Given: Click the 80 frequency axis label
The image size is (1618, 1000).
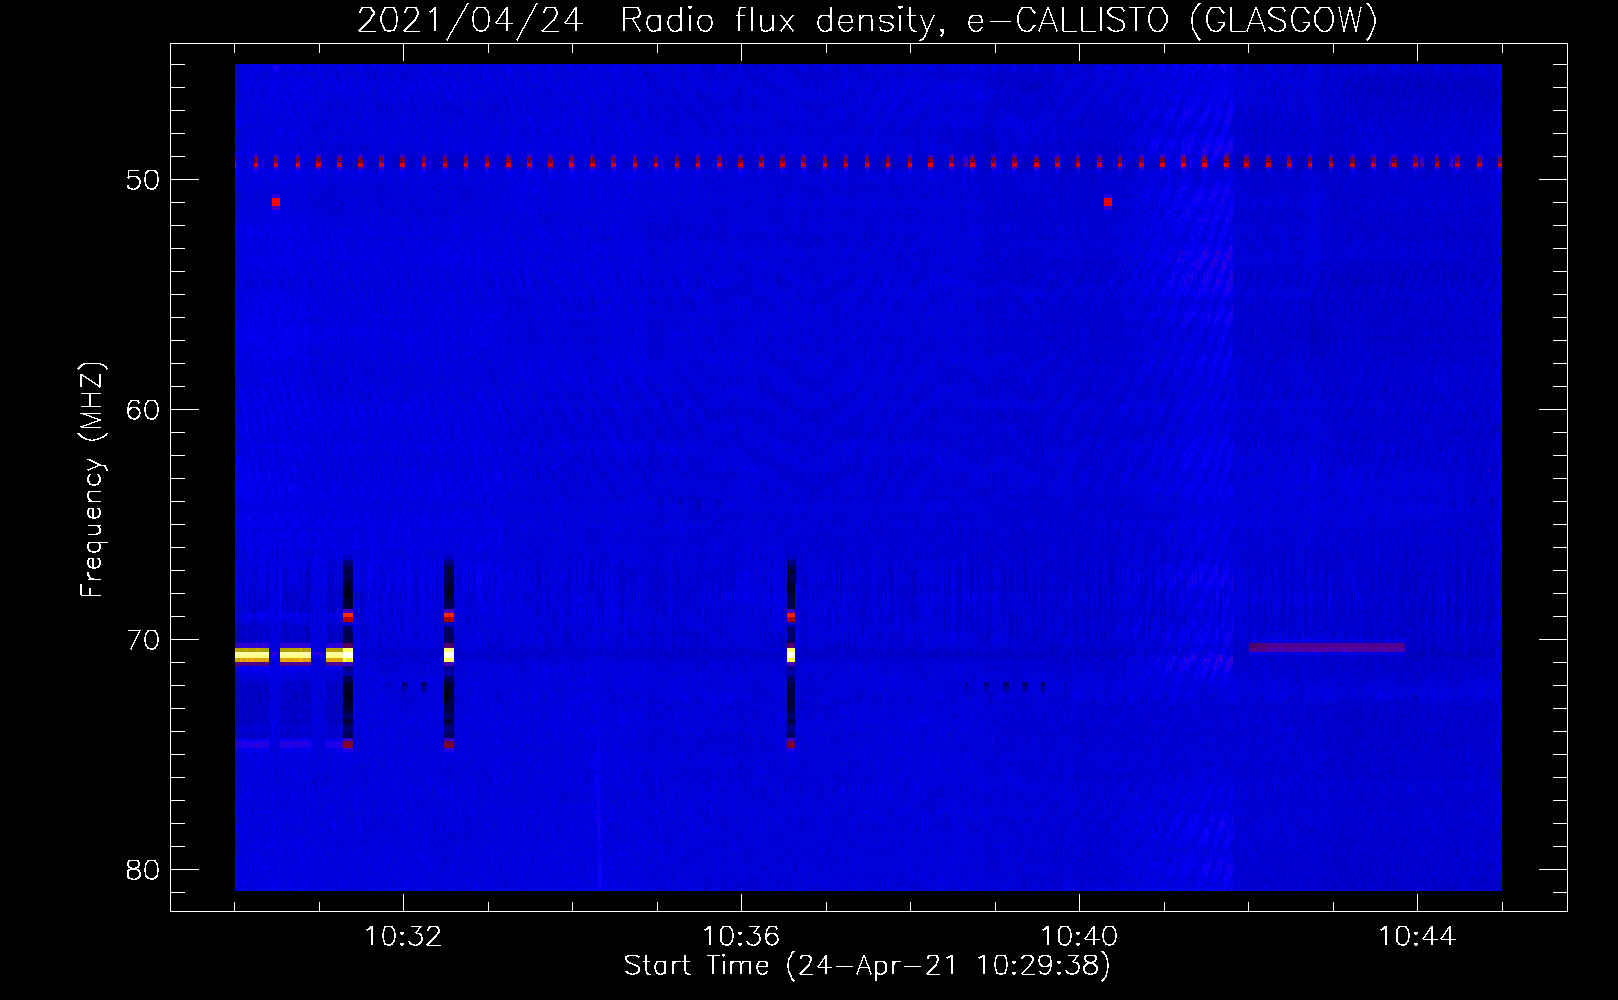Looking at the screenshot, I should [143, 870].
